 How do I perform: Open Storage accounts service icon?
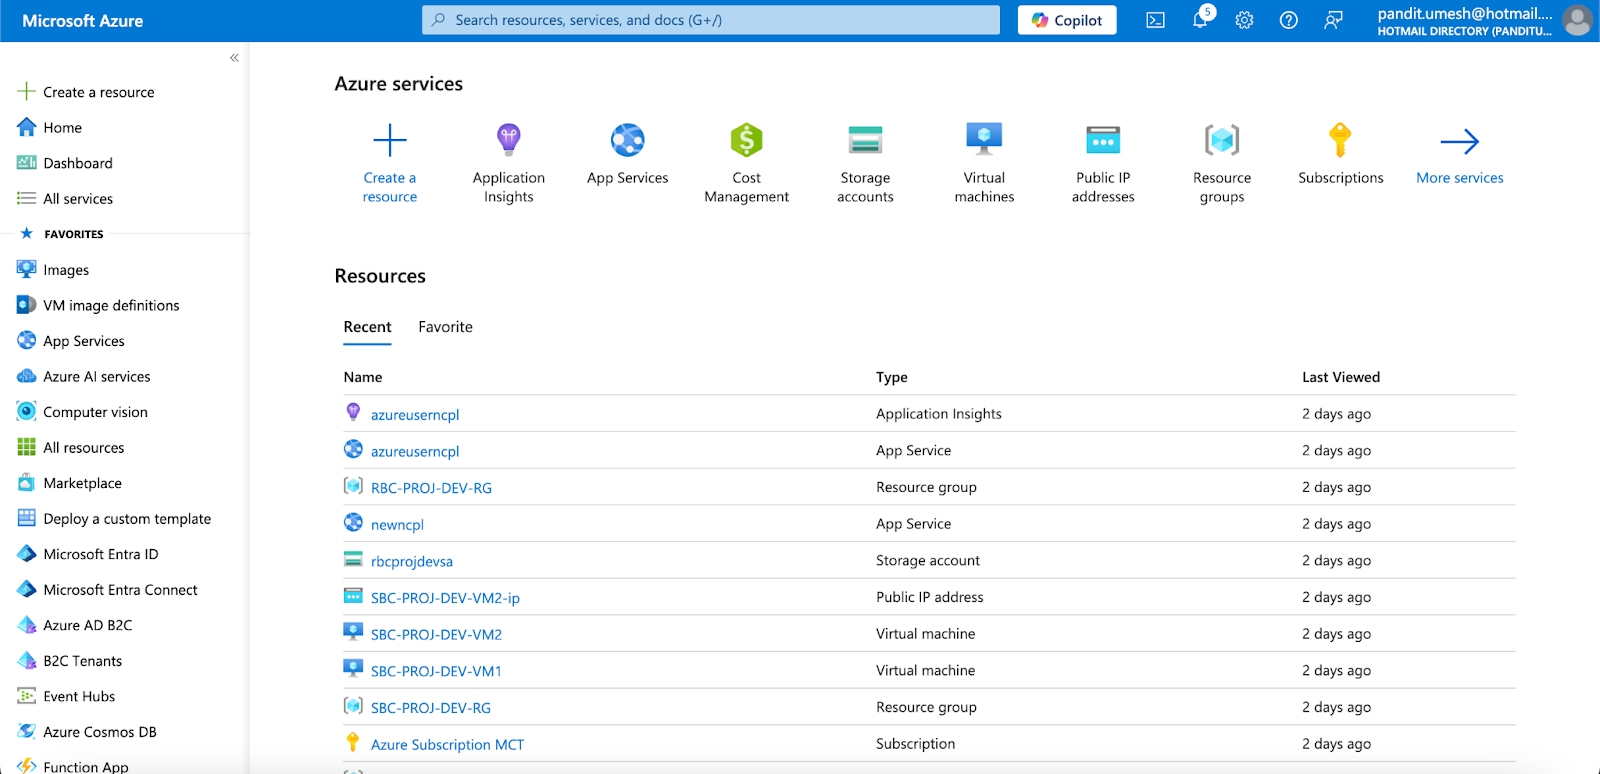tap(865, 140)
